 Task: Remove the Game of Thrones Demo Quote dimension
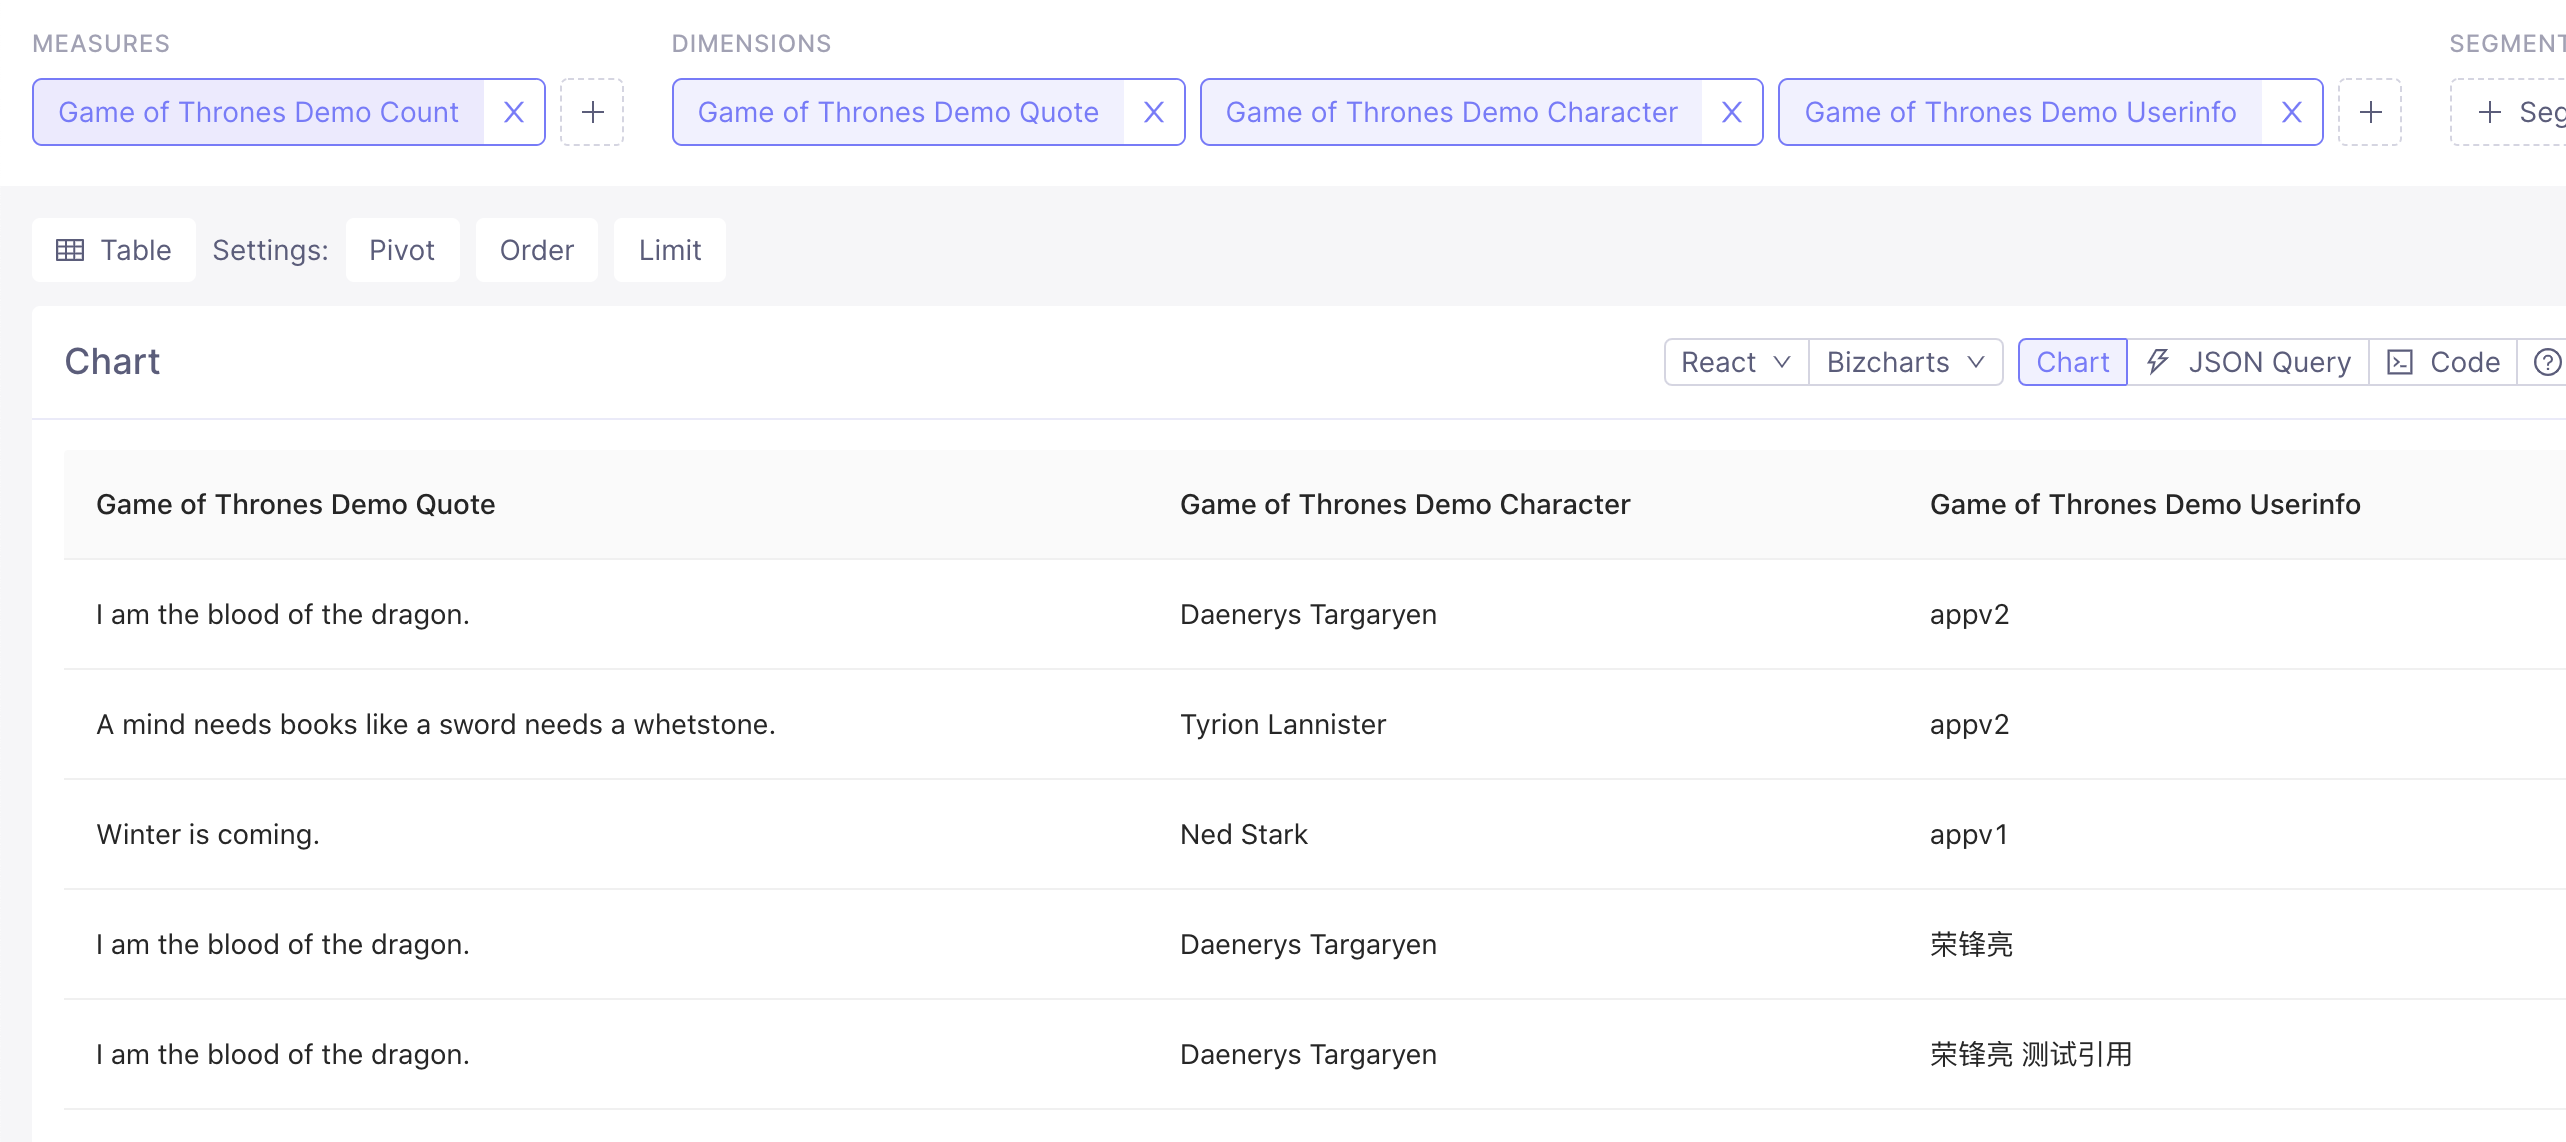[x=1154, y=112]
